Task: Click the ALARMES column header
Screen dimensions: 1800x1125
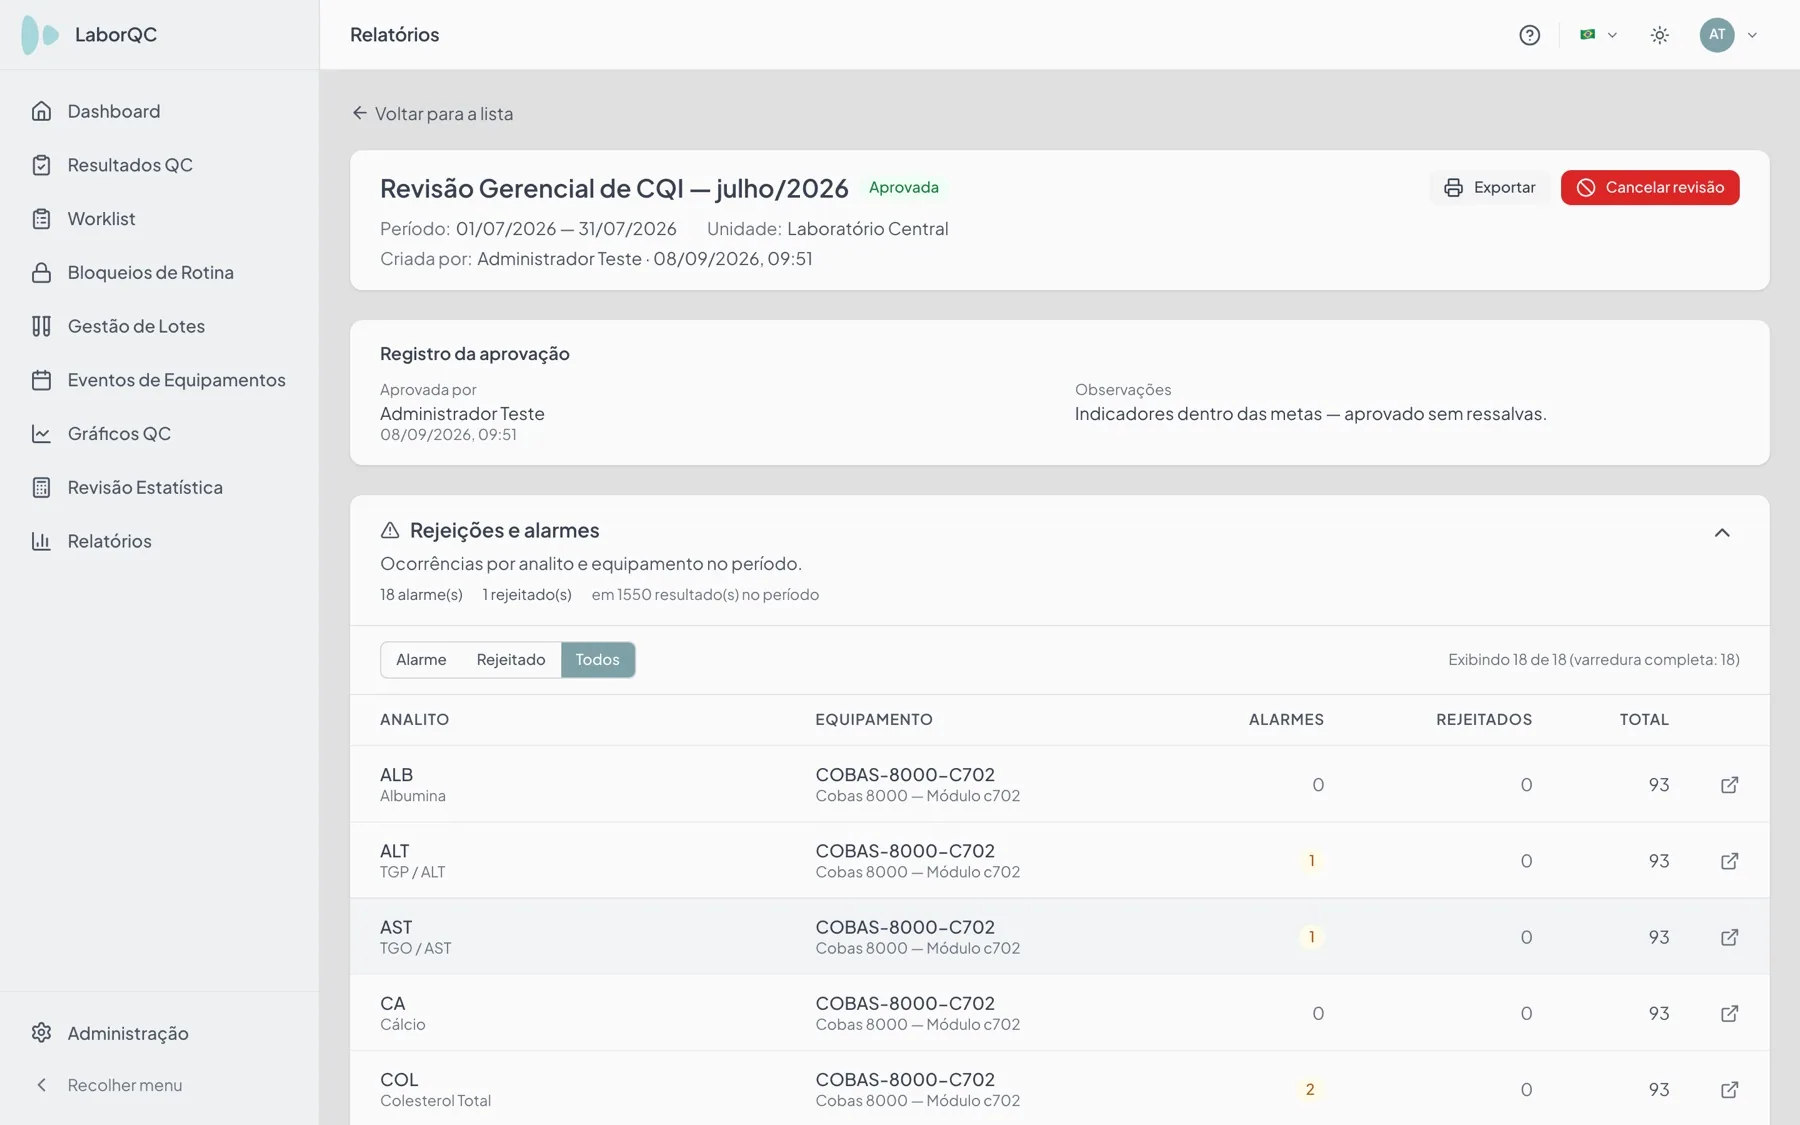Action: [x=1286, y=720]
